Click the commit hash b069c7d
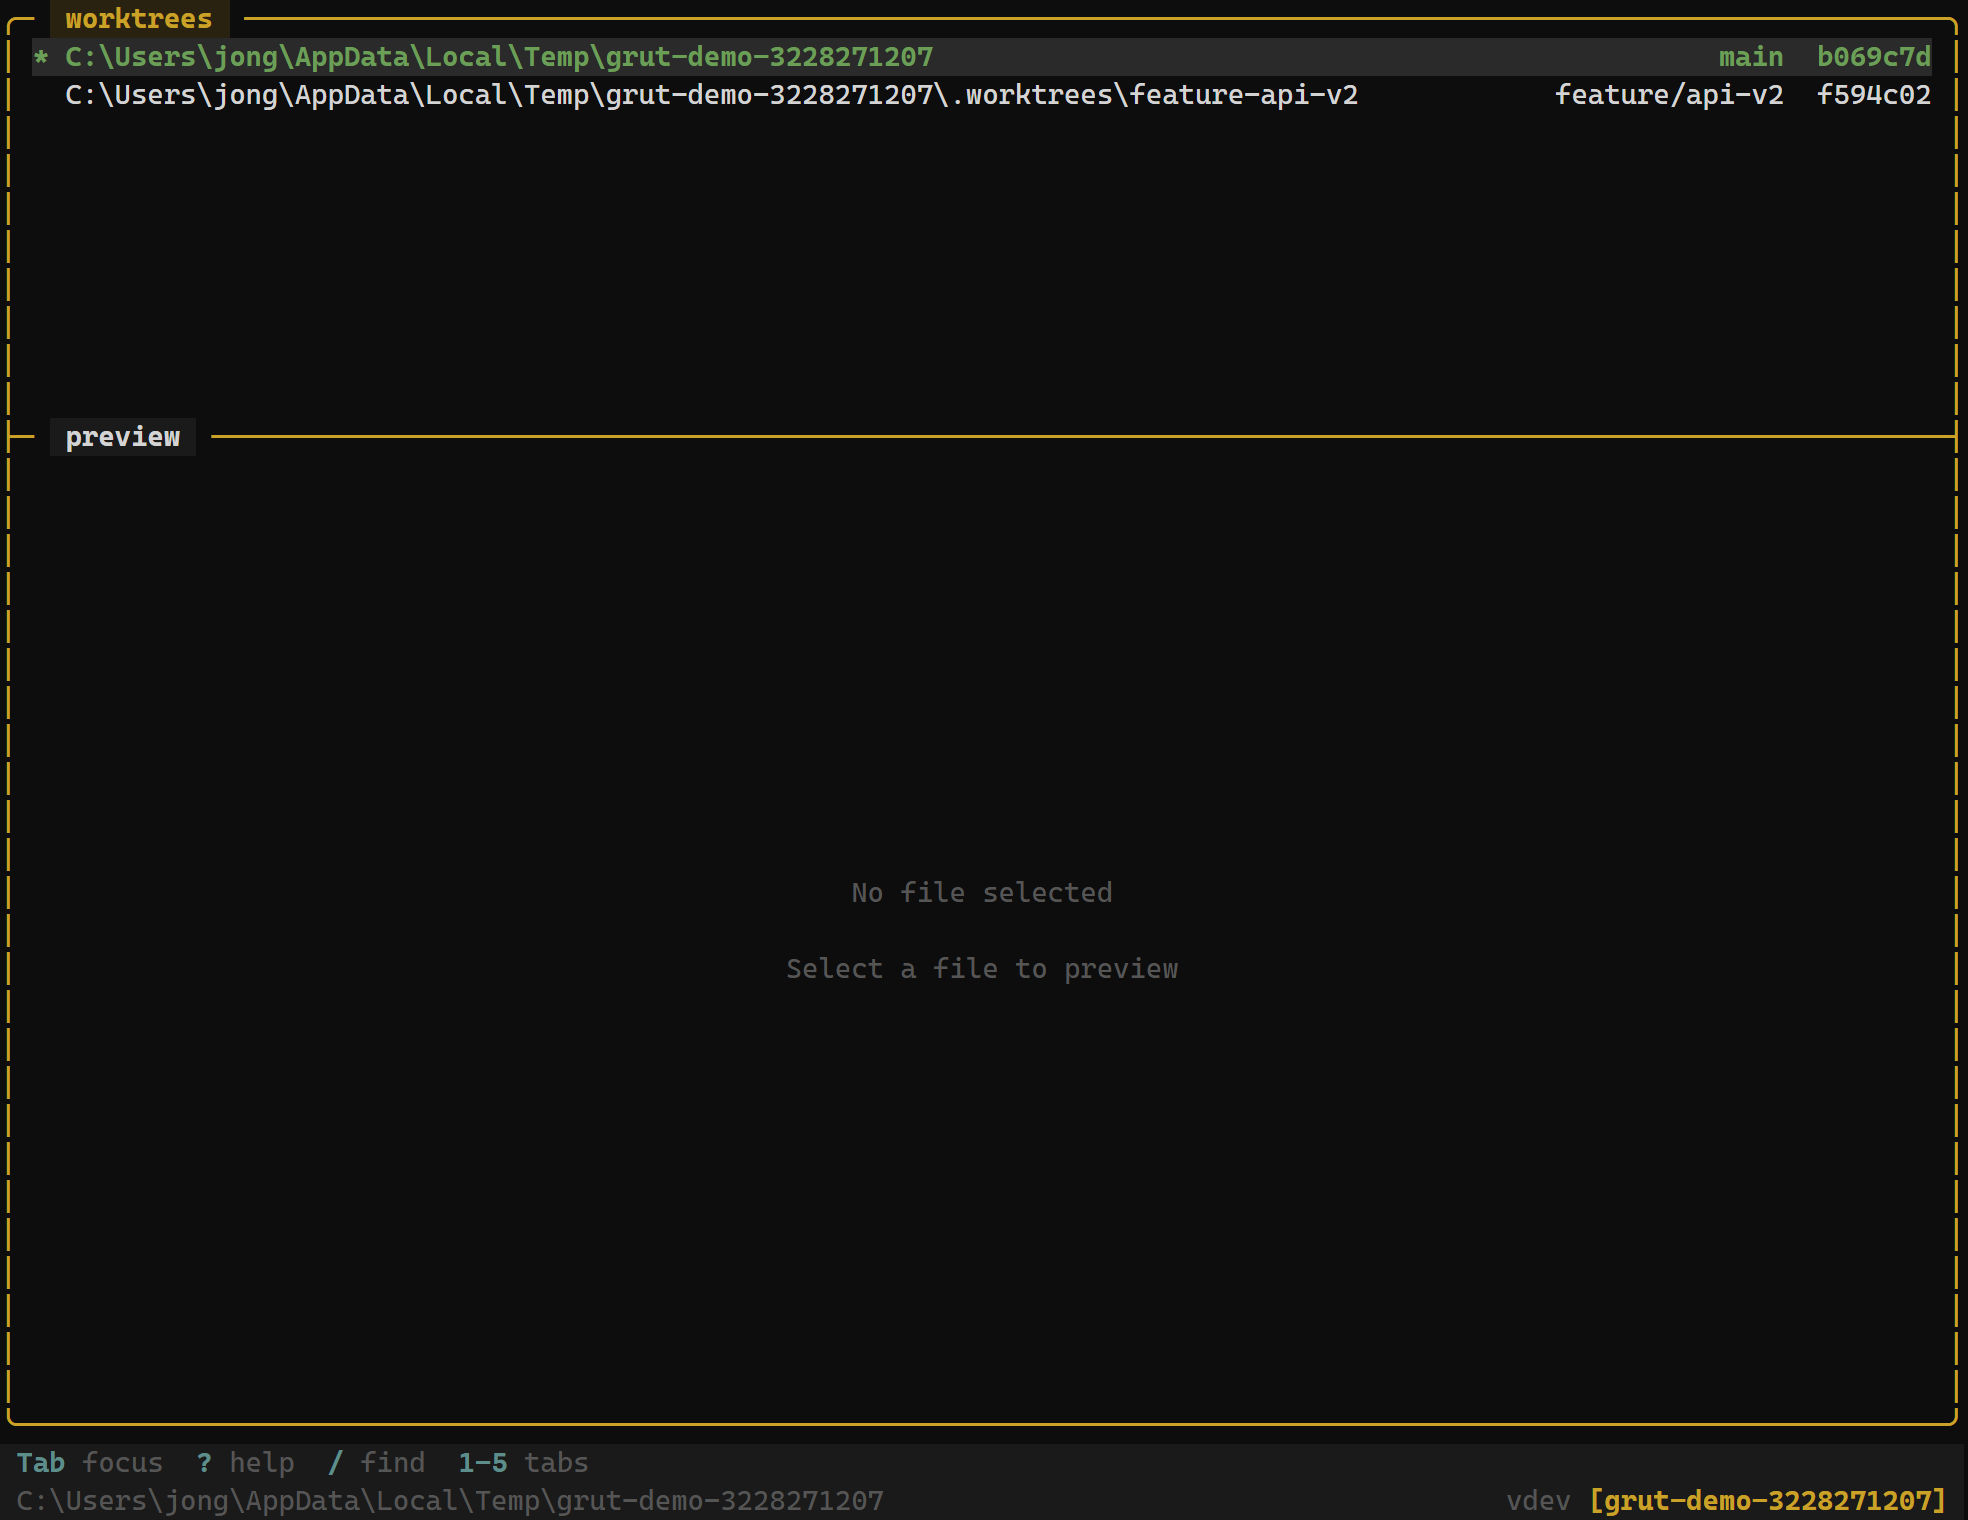This screenshot has height=1520, width=1968. (x=1874, y=57)
